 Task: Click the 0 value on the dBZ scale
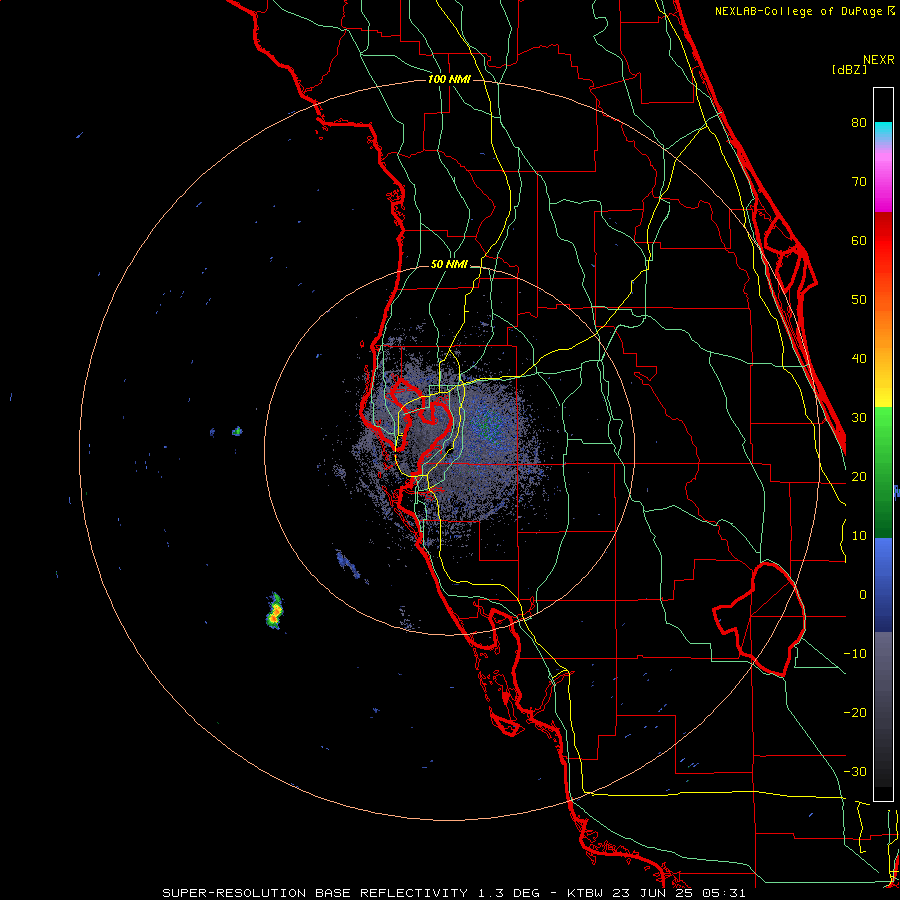coord(863,595)
